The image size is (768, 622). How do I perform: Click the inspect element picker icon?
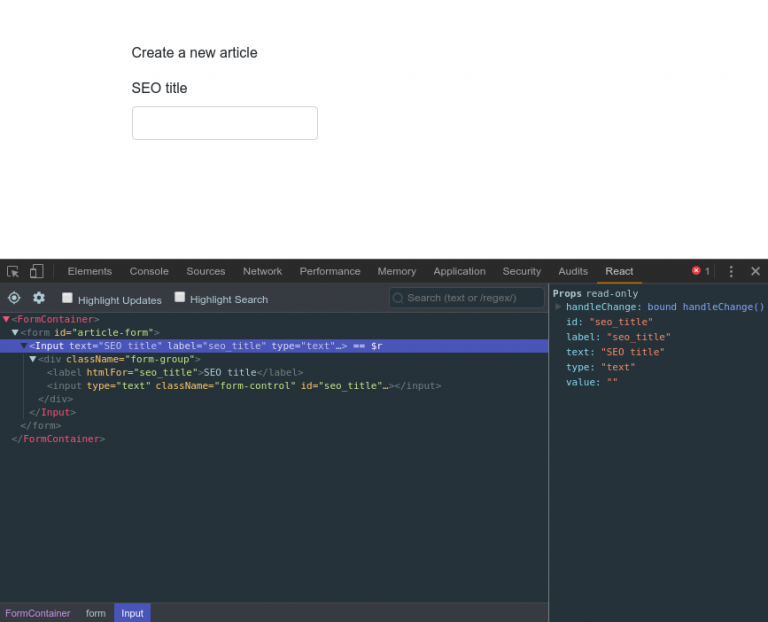[13, 271]
